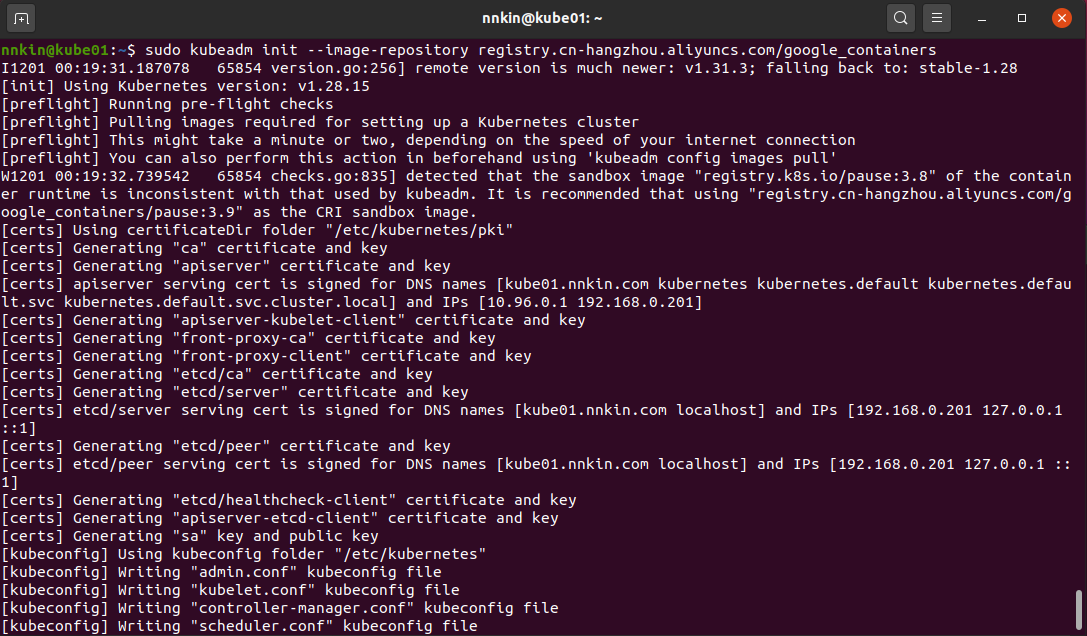This screenshot has width=1087, height=636.
Task: Maximize the terminal window
Action: [x=1022, y=18]
